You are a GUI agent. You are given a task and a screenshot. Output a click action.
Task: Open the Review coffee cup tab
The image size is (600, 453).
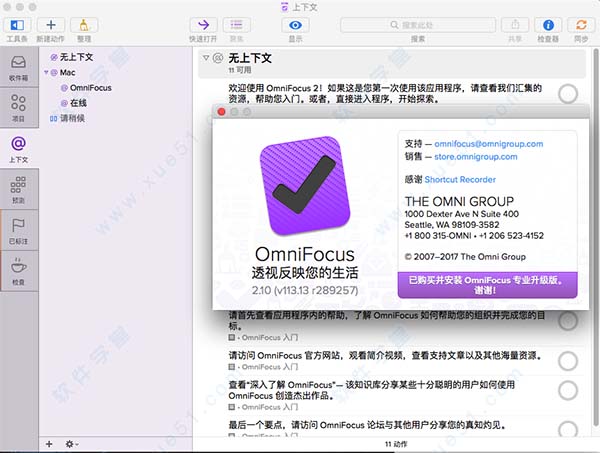[19, 271]
